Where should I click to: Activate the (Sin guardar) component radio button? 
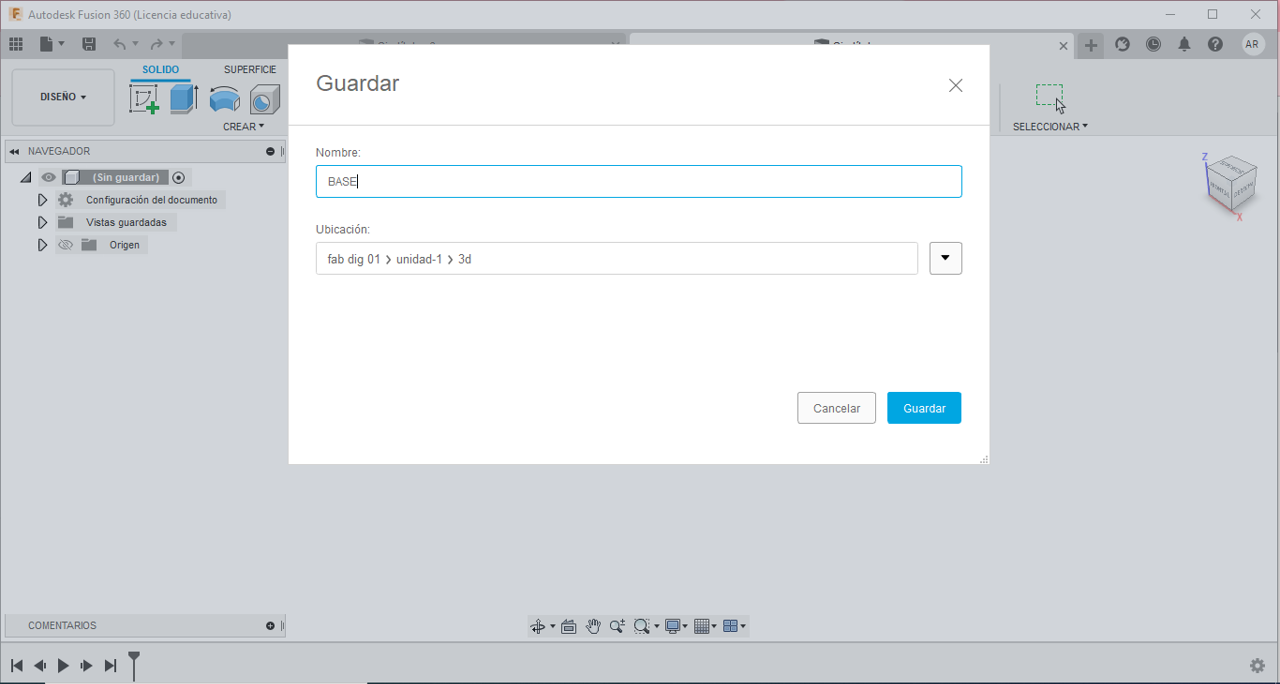179,178
